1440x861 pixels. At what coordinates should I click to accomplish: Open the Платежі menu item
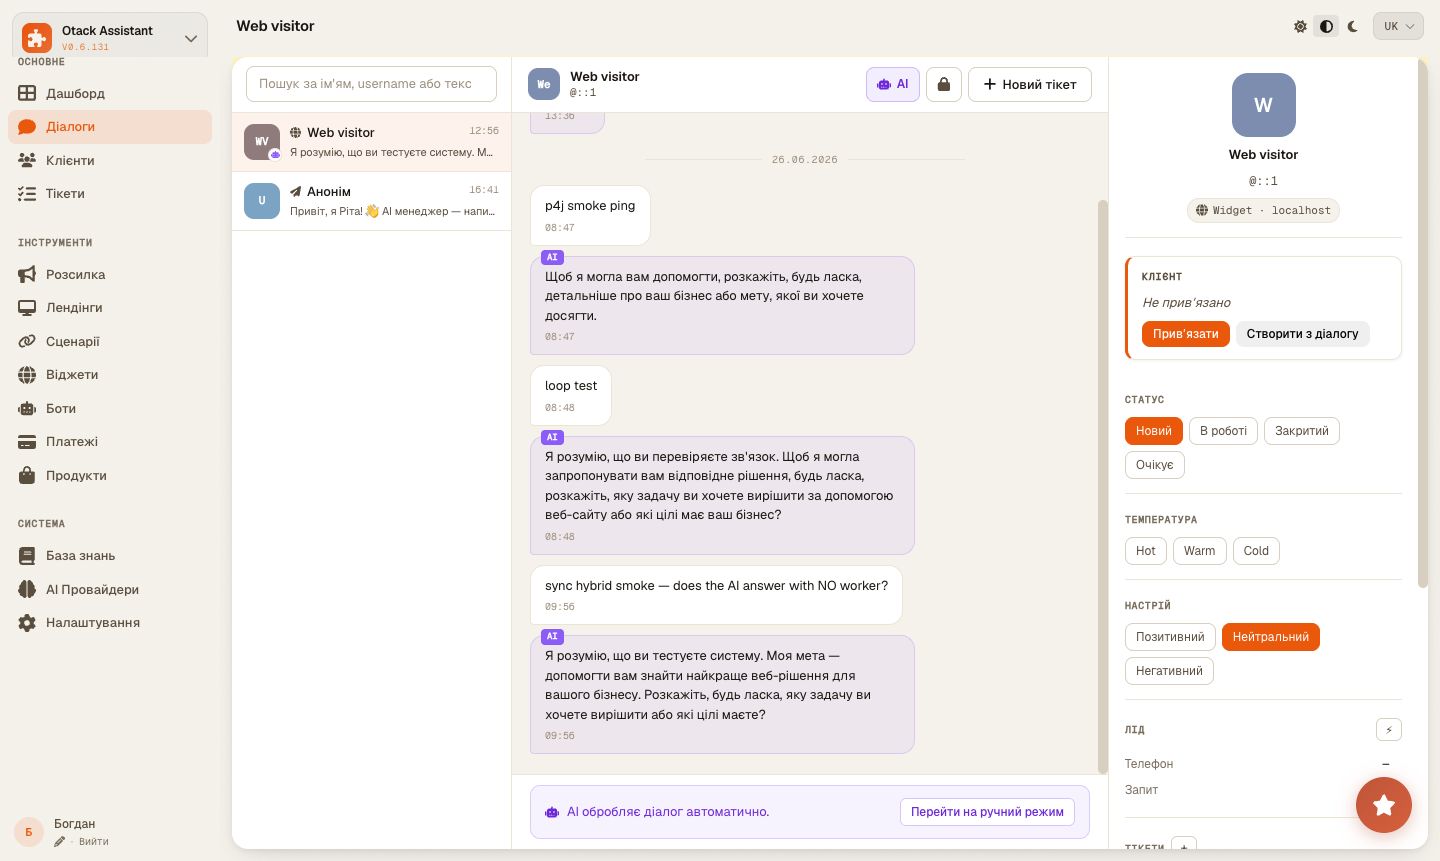[x=110, y=442]
